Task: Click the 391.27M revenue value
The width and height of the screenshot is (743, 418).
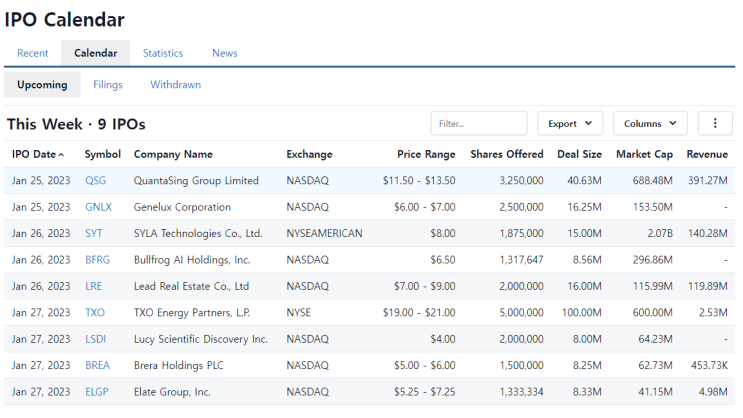Action: (x=707, y=181)
